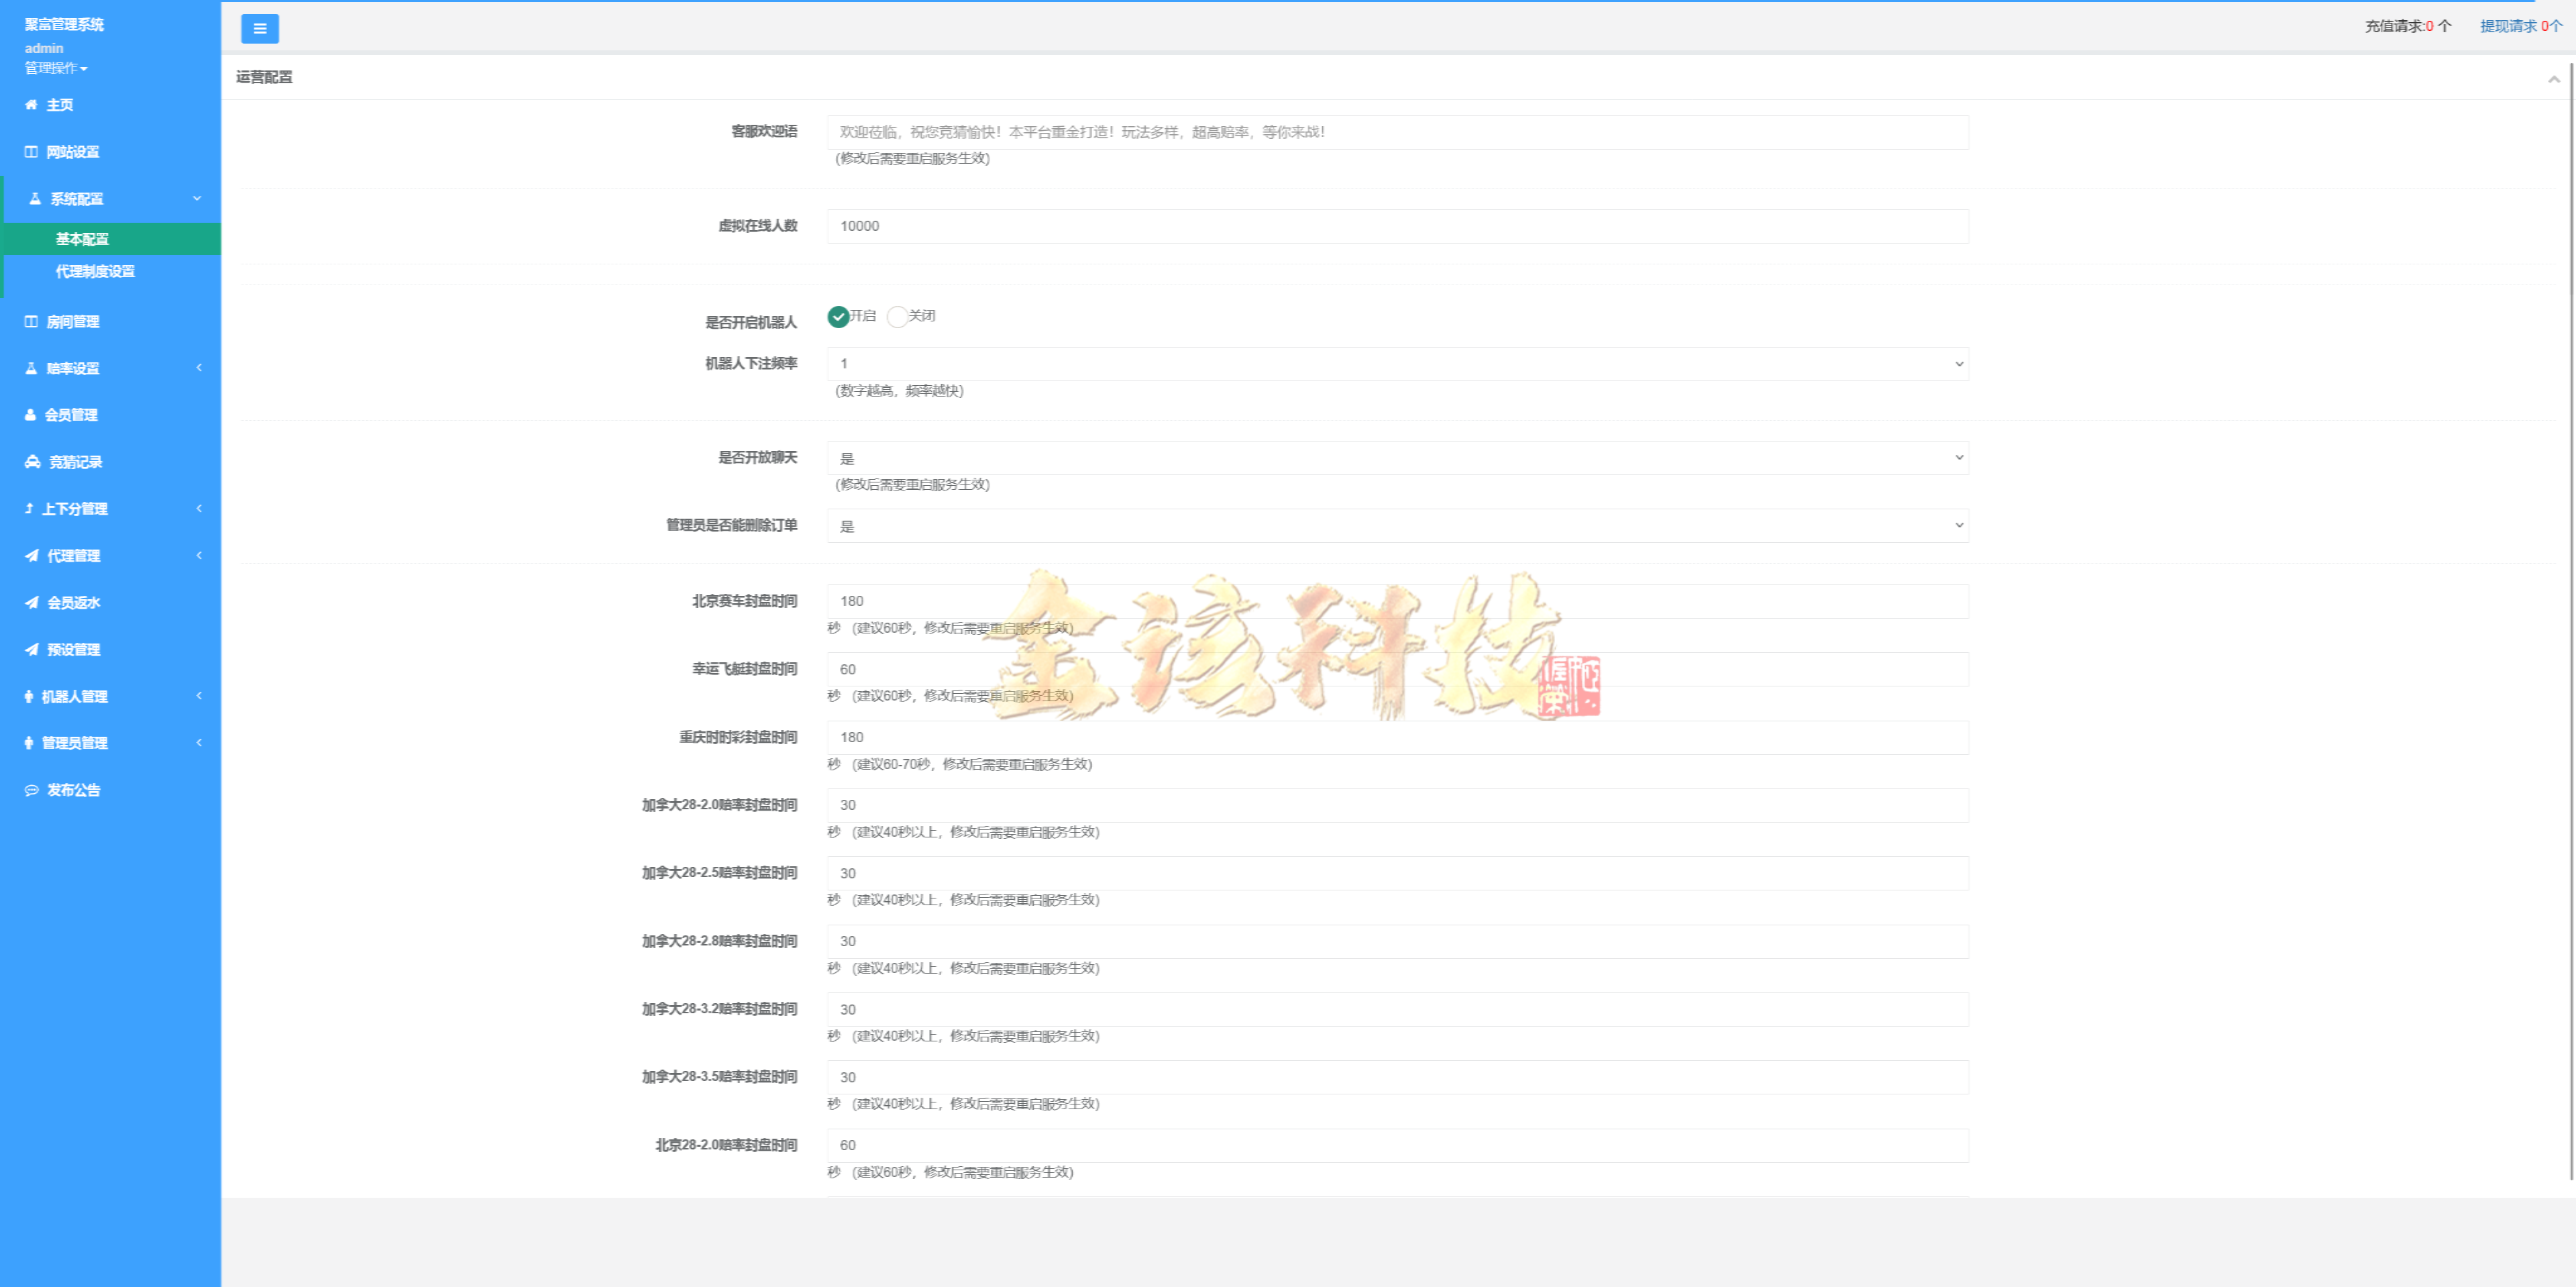Expand the 赔率设置 sidebar menu

tap(71, 368)
